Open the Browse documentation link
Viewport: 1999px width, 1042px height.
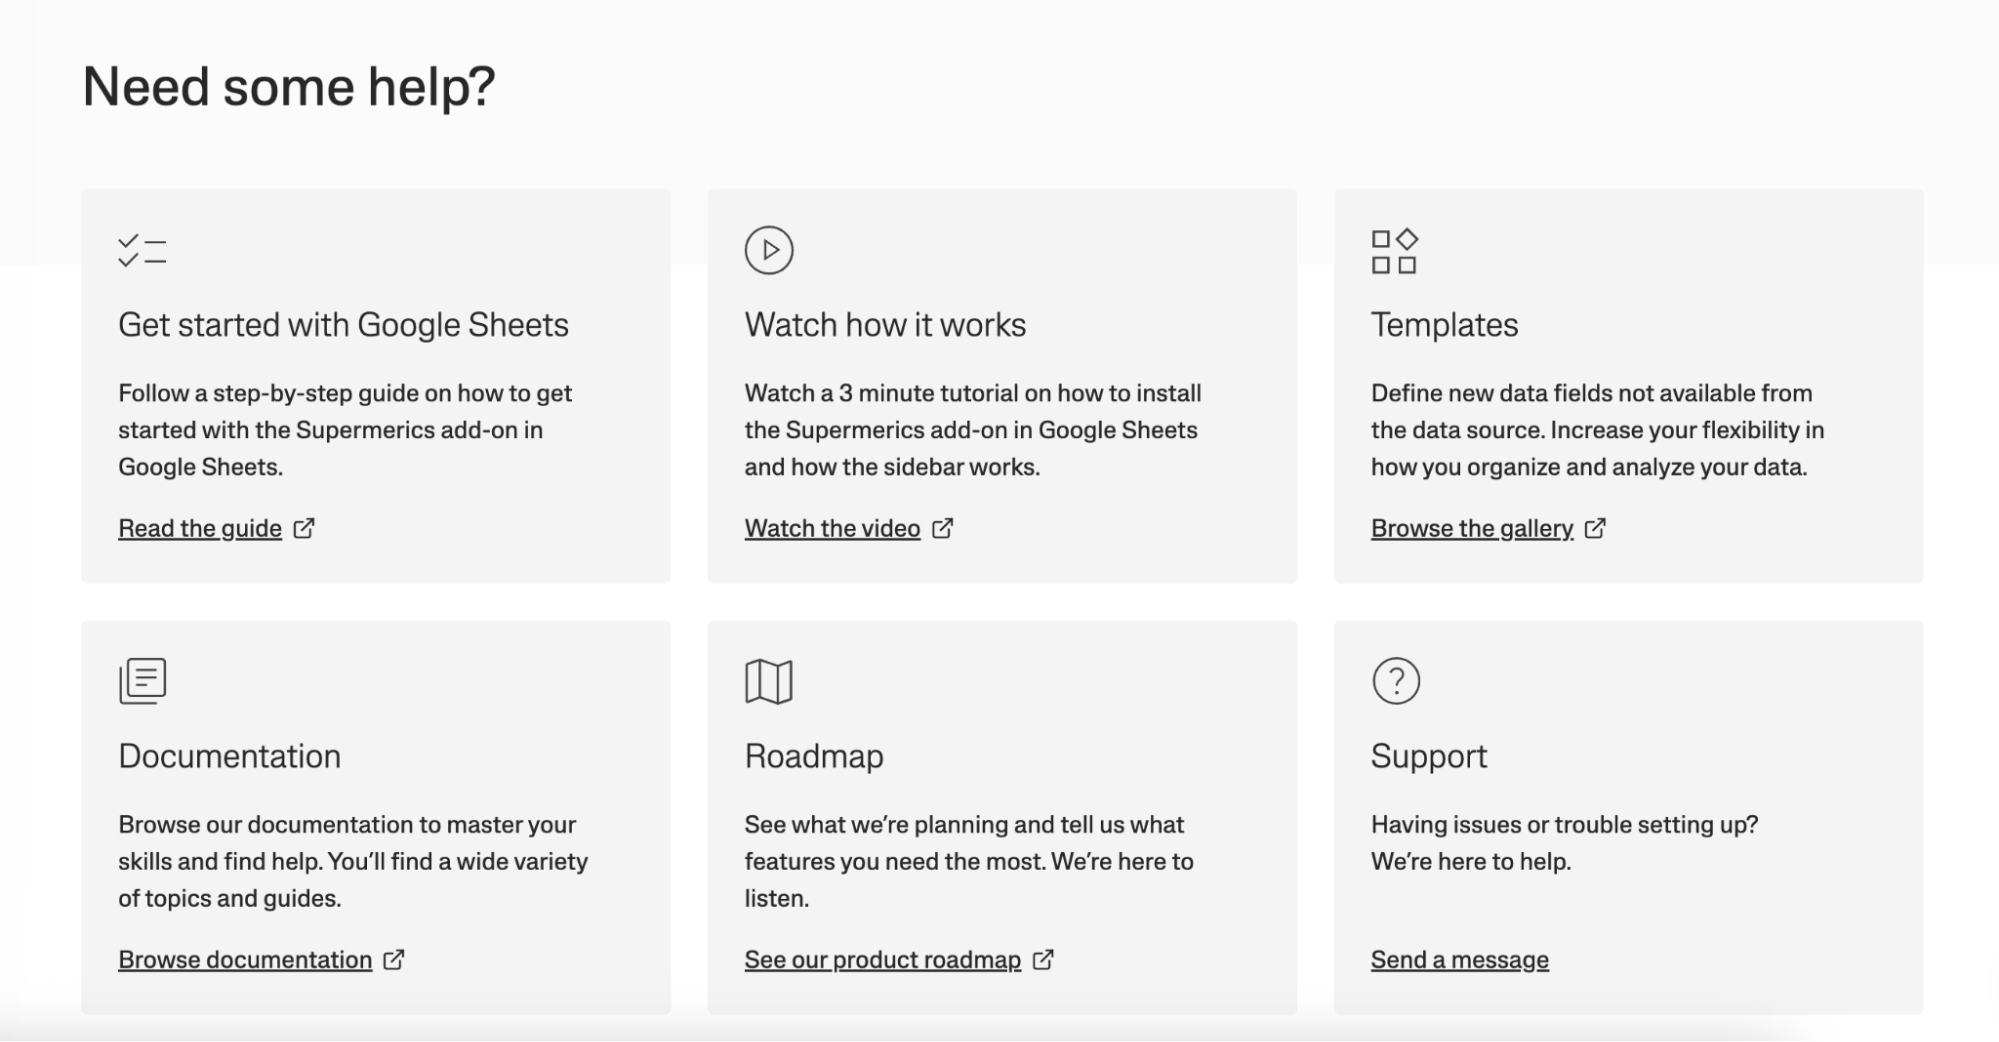[243, 959]
